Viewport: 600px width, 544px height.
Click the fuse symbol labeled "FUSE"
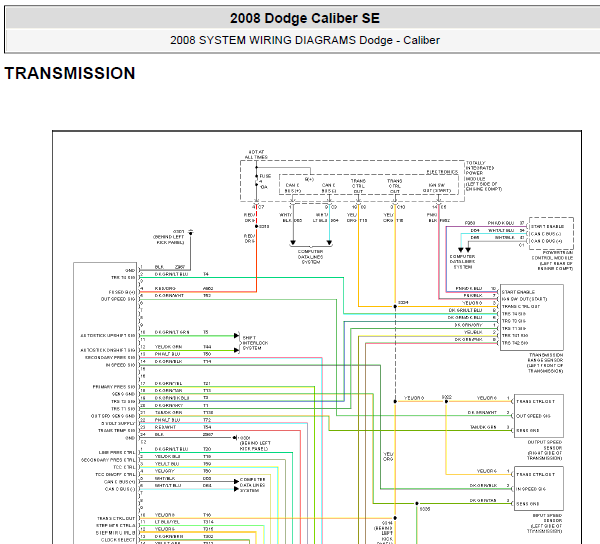tap(257, 181)
